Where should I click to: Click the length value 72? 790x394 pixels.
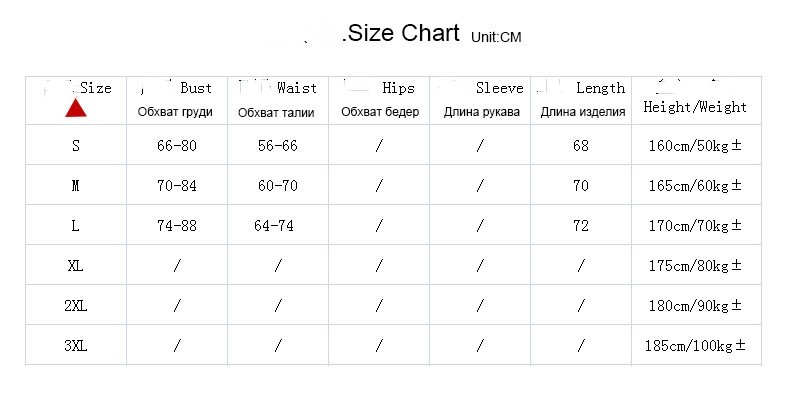(x=581, y=226)
